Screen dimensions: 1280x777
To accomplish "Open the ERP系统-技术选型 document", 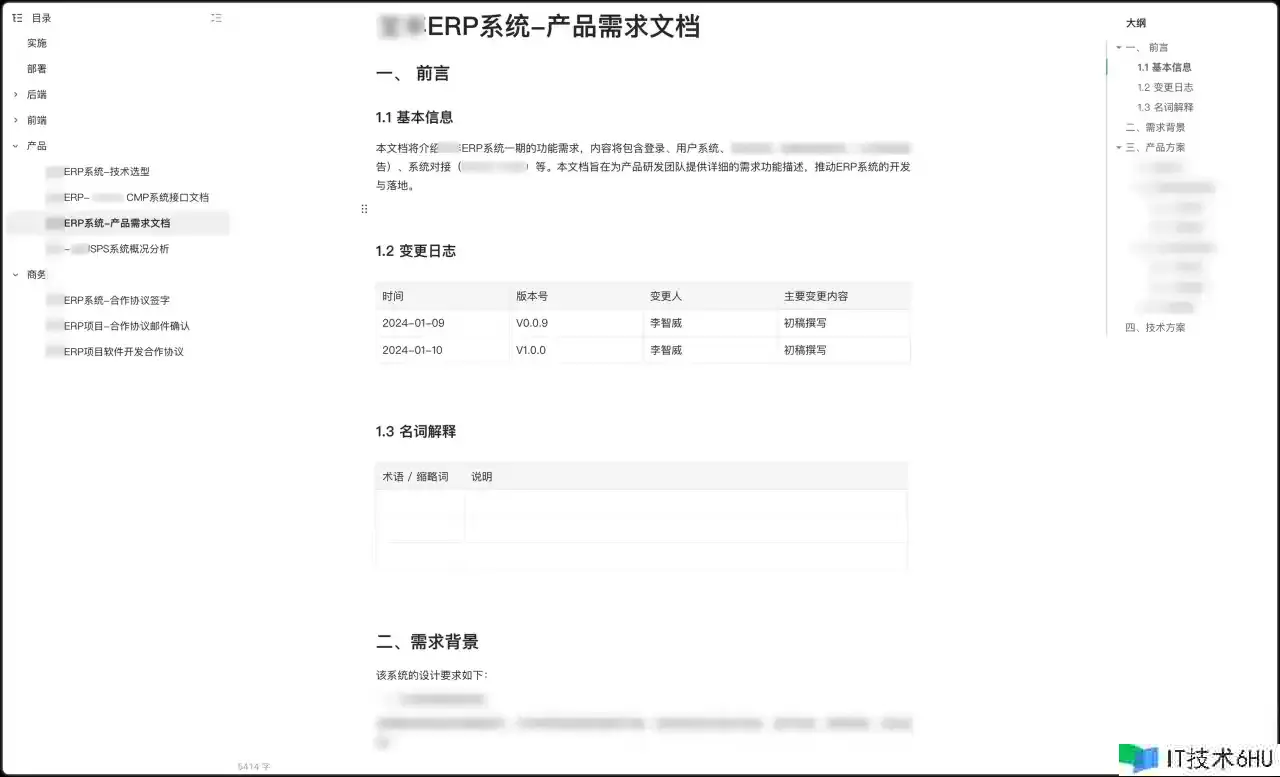I will click(106, 172).
